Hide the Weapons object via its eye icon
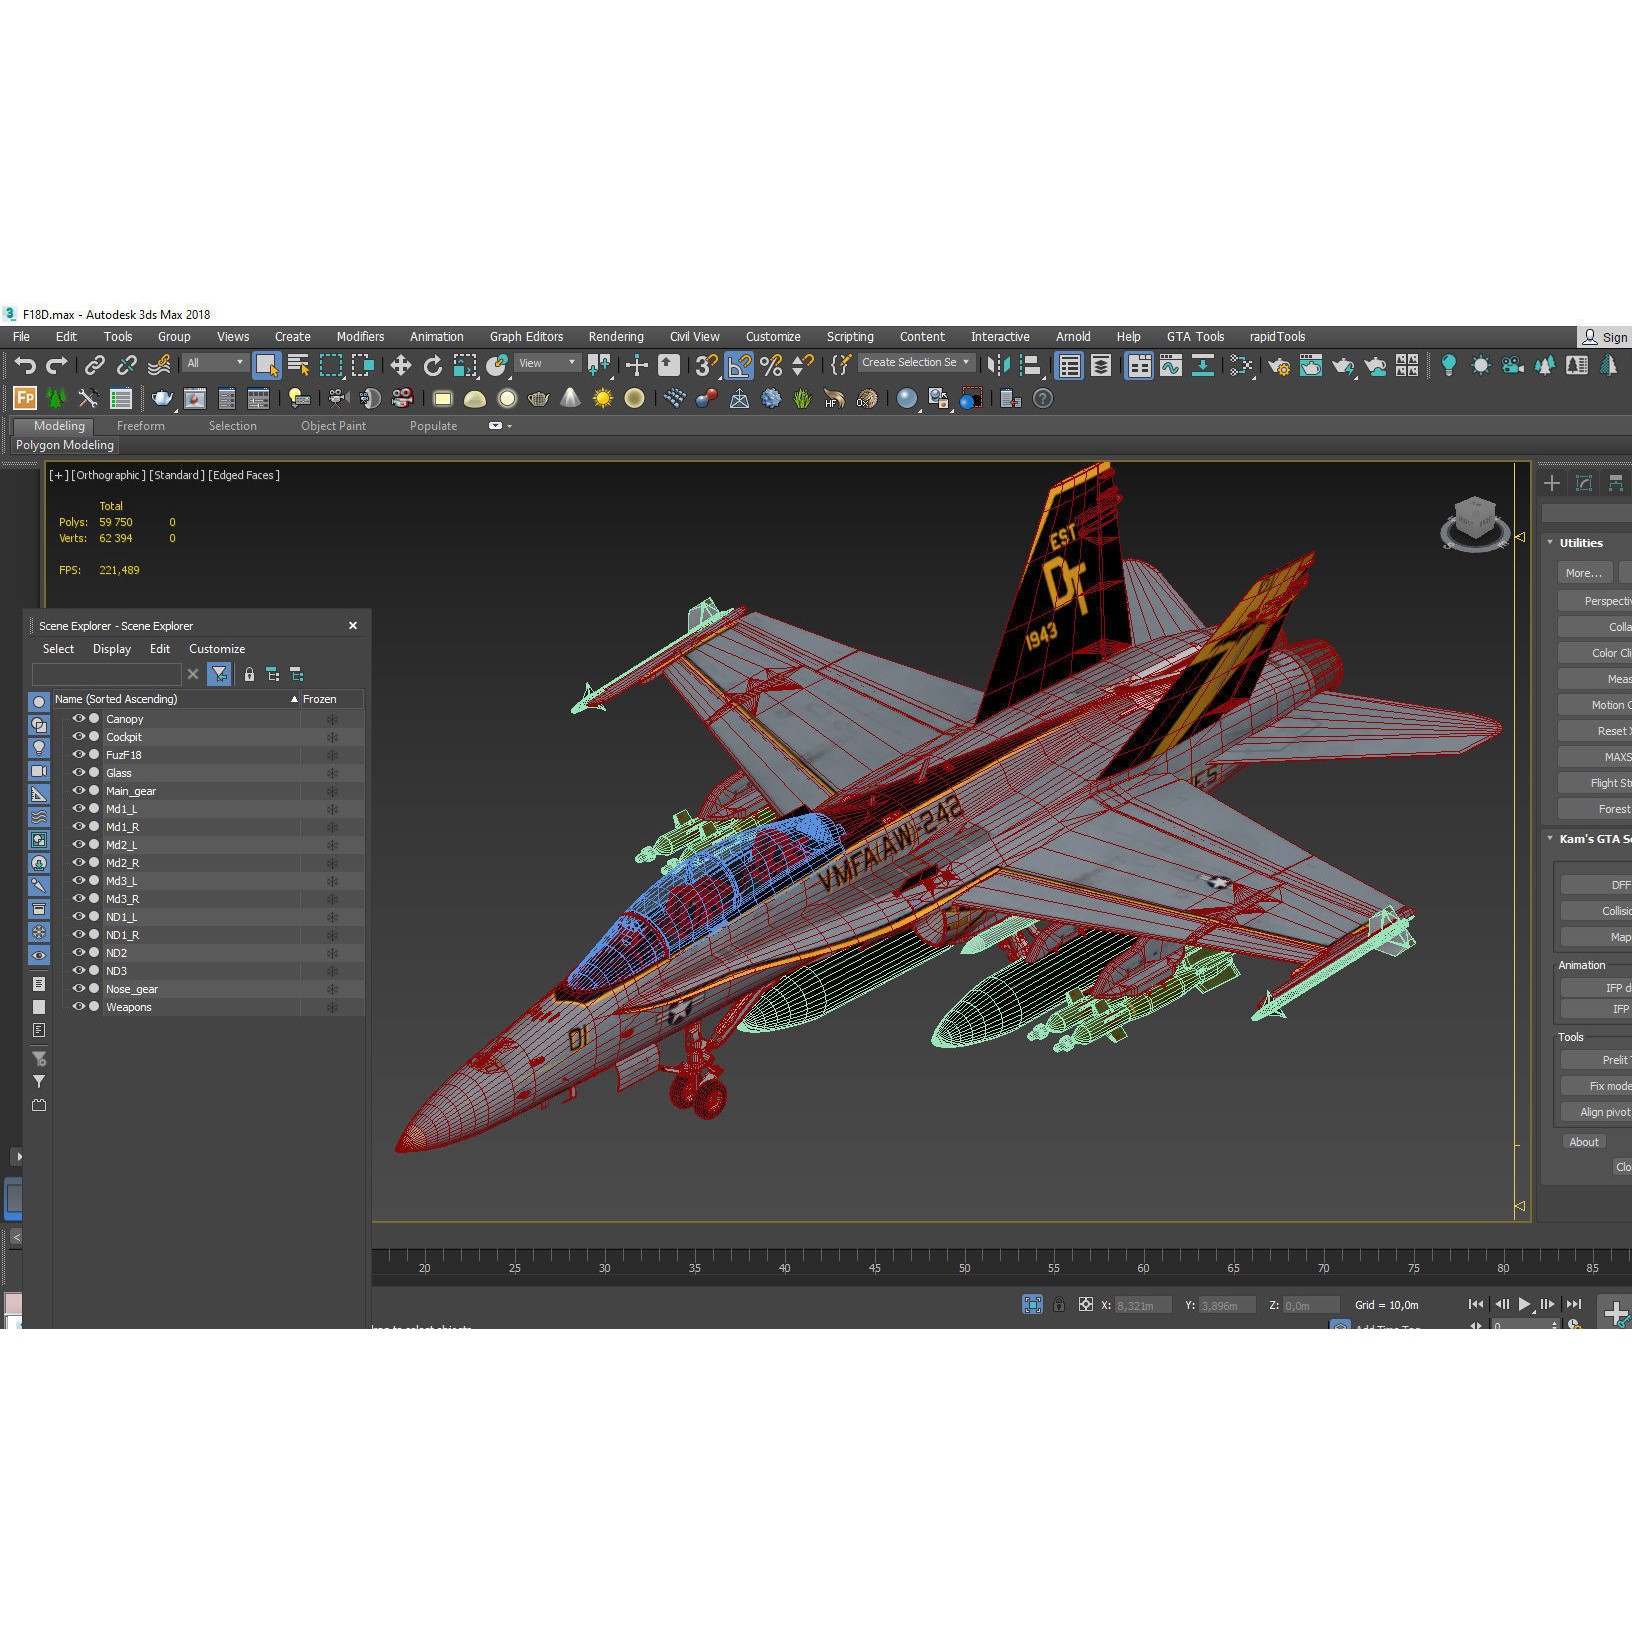1632x1632 pixels. [79, 1007]
